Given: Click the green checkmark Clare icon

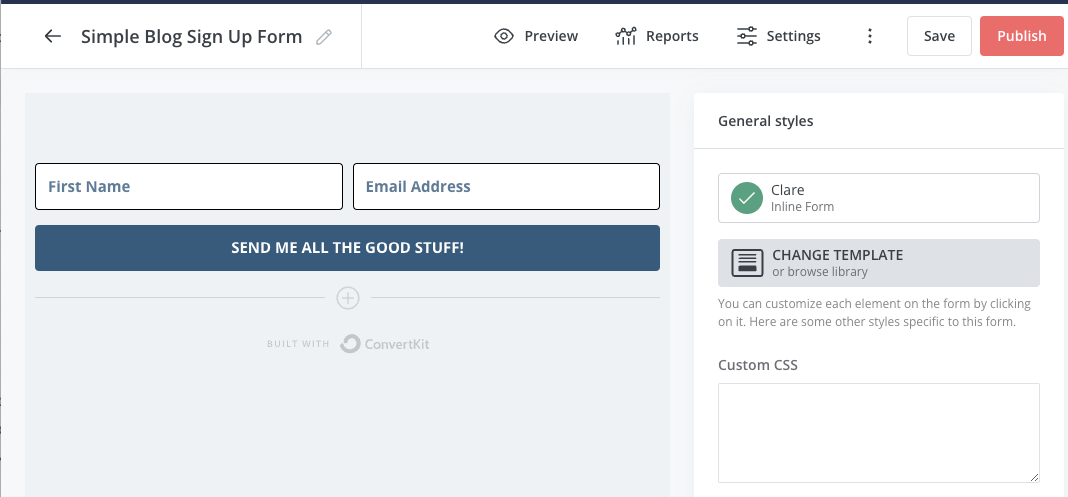Looking at the screenshot, I should (747, 198).
